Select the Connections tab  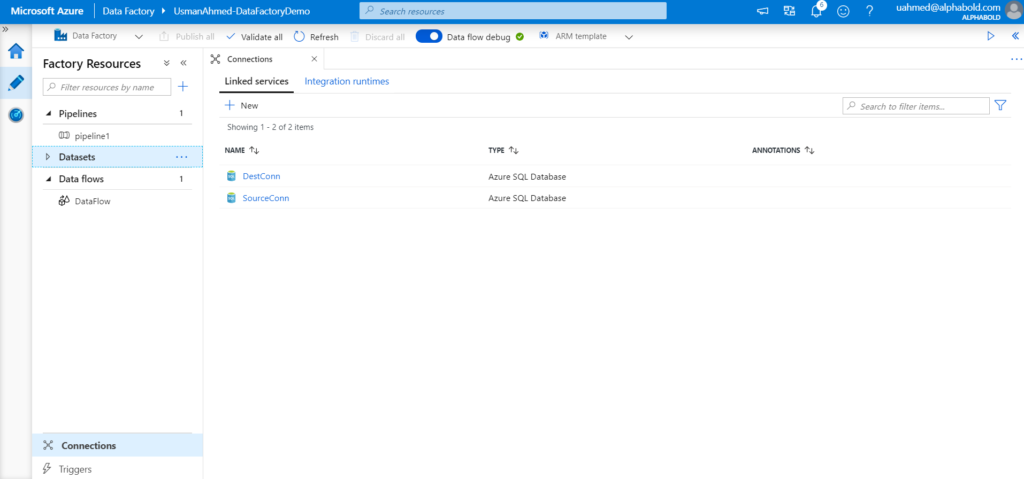[x=249, y=59]
